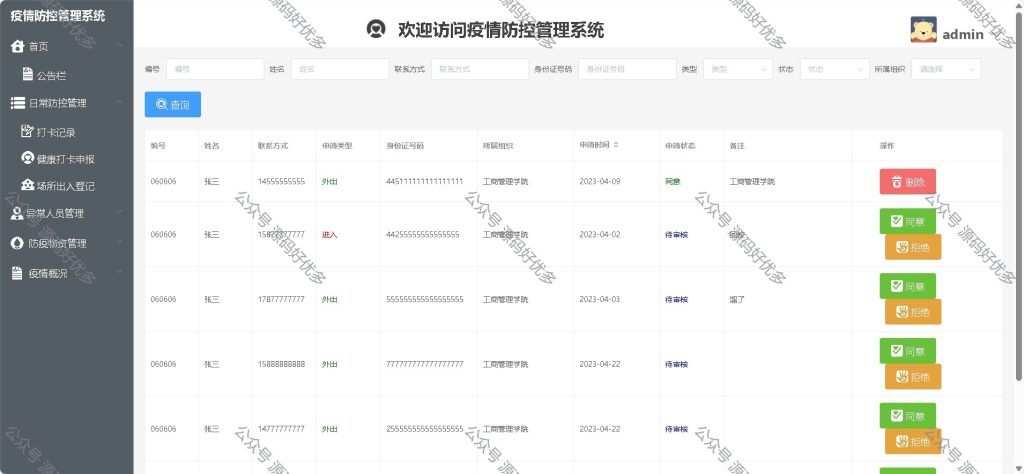
Task: Click the 申请状态 column header
Action: pyautogui.click(x=680, y=146)
